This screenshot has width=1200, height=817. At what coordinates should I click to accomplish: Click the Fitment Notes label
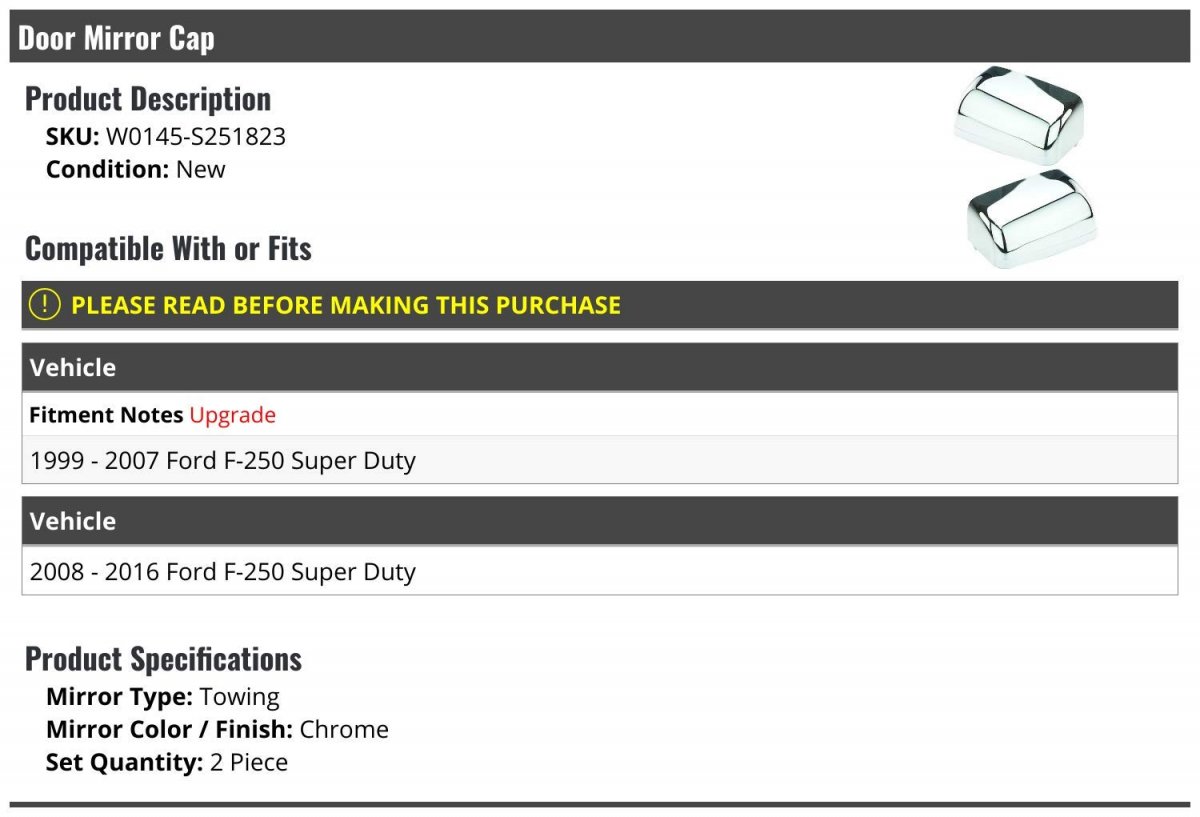106,415
